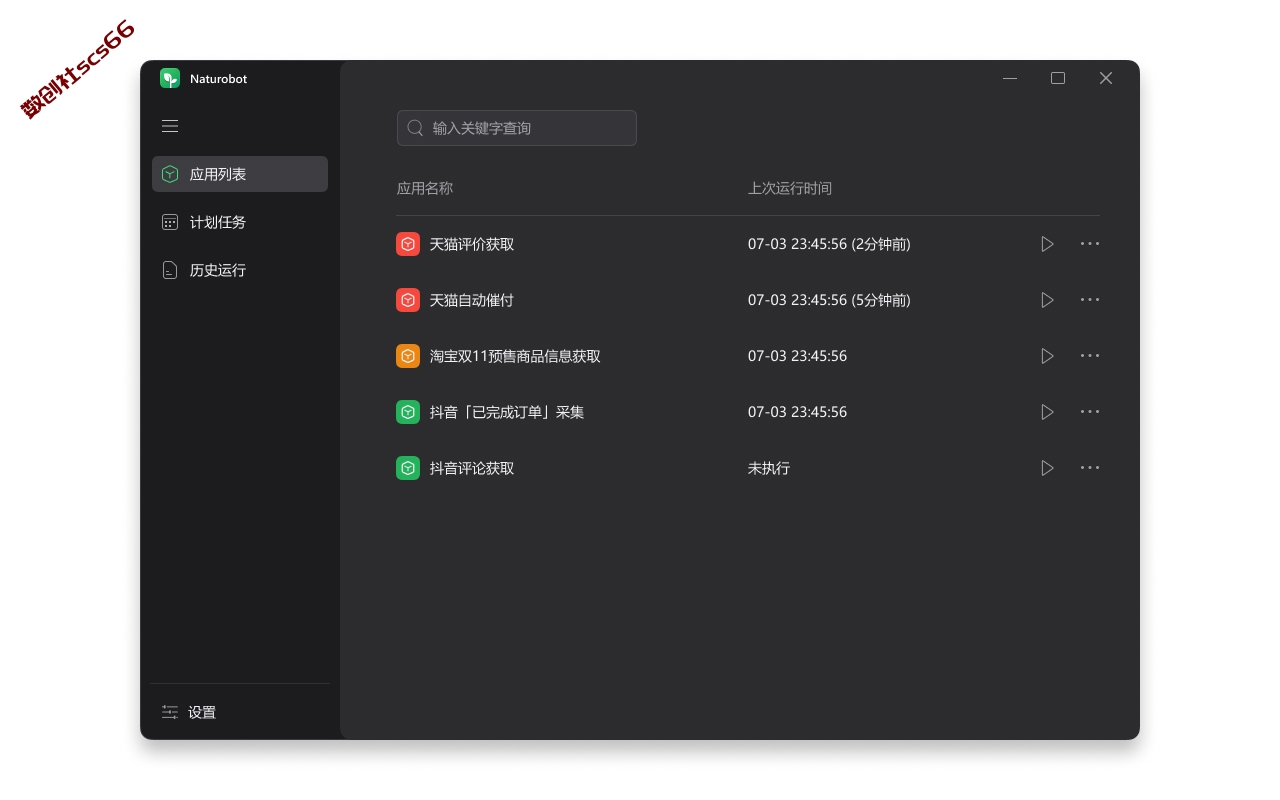Viewport: 1280px width, 800px height.
Task: Focus the 输入关键字查询 search field
Action: pos(517,128)
